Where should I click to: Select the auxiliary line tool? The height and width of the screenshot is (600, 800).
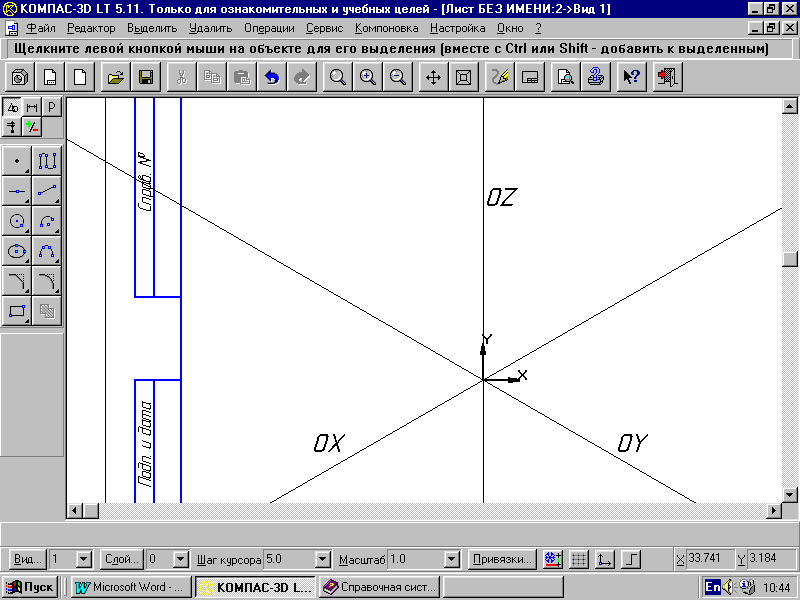point(17,191)
